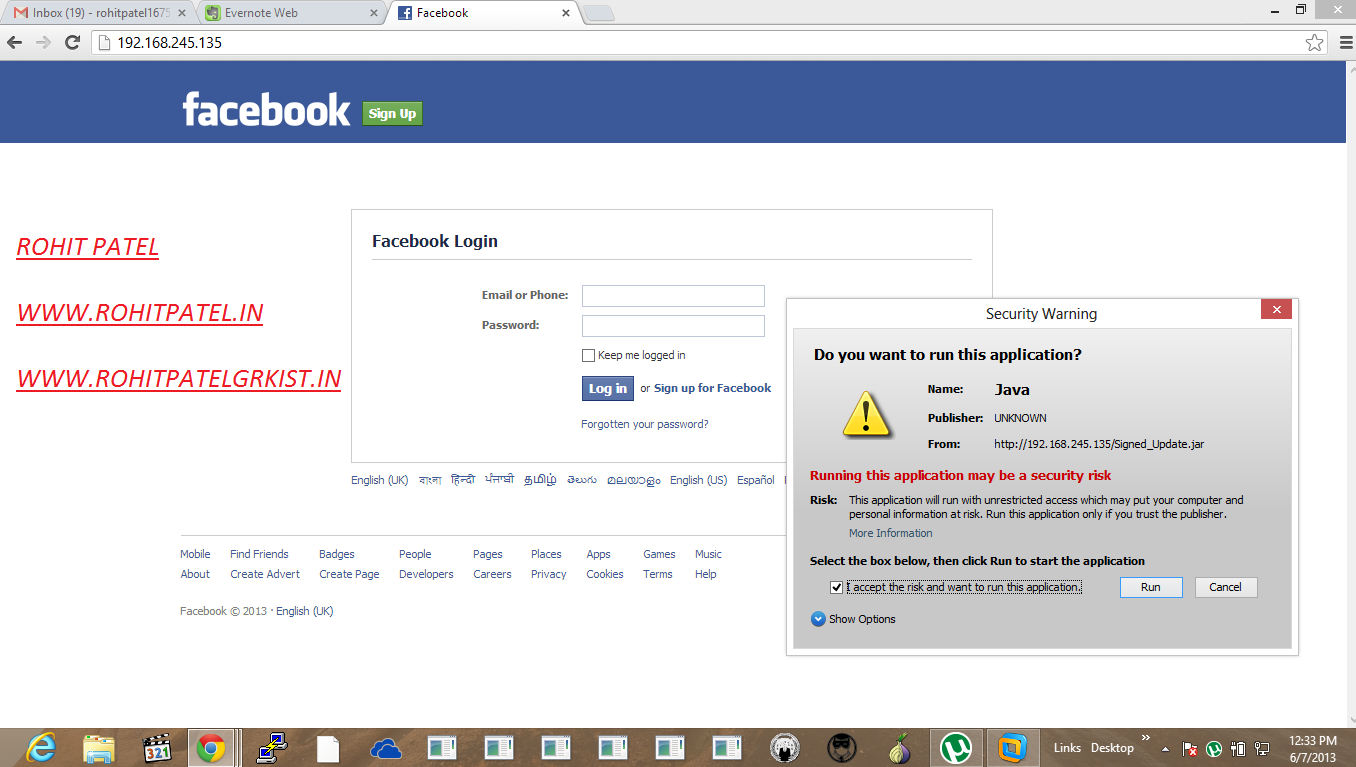This screenshot has width=1356, height=767.
Task: Tick the Keep me logged in checkbox
Action: click(x=588, y=355)
